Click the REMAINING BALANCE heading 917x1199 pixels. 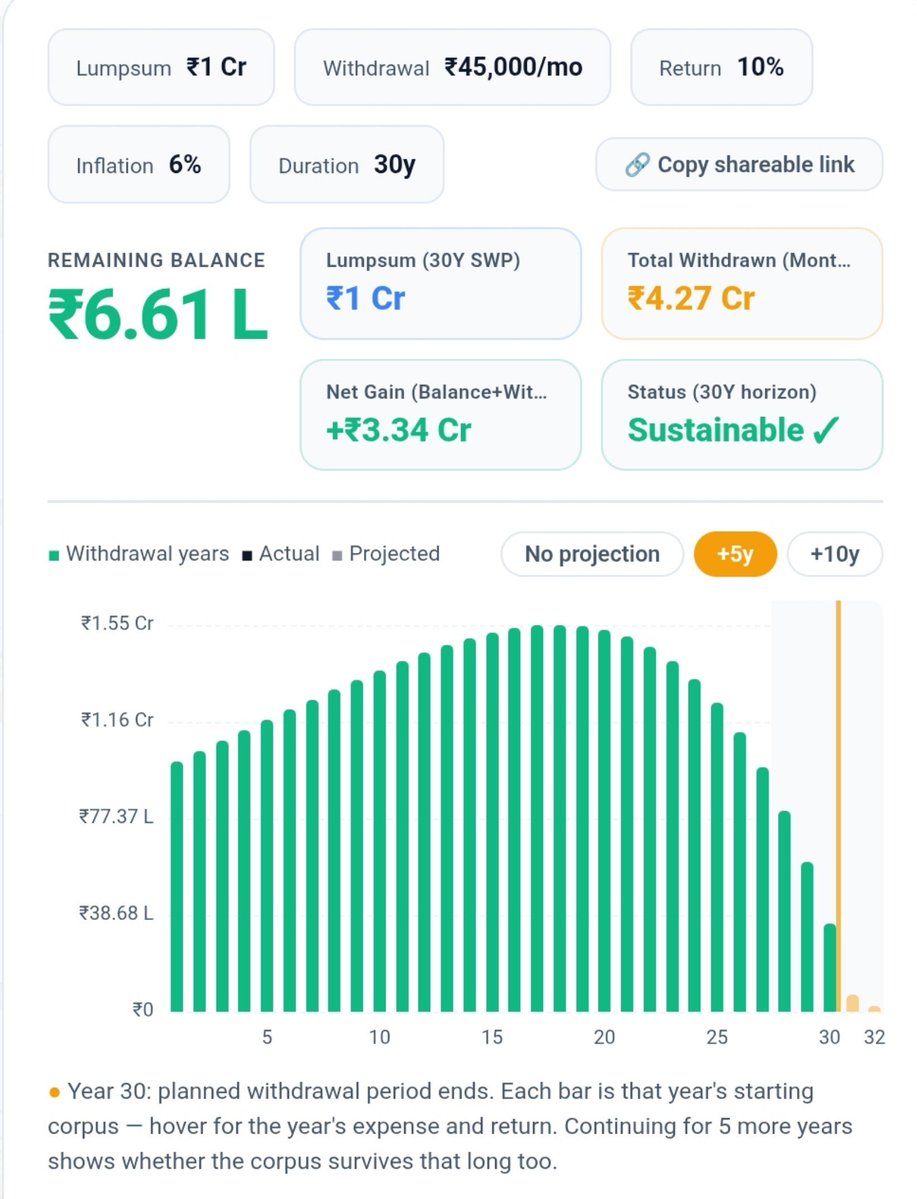click(x=156, y=260)
